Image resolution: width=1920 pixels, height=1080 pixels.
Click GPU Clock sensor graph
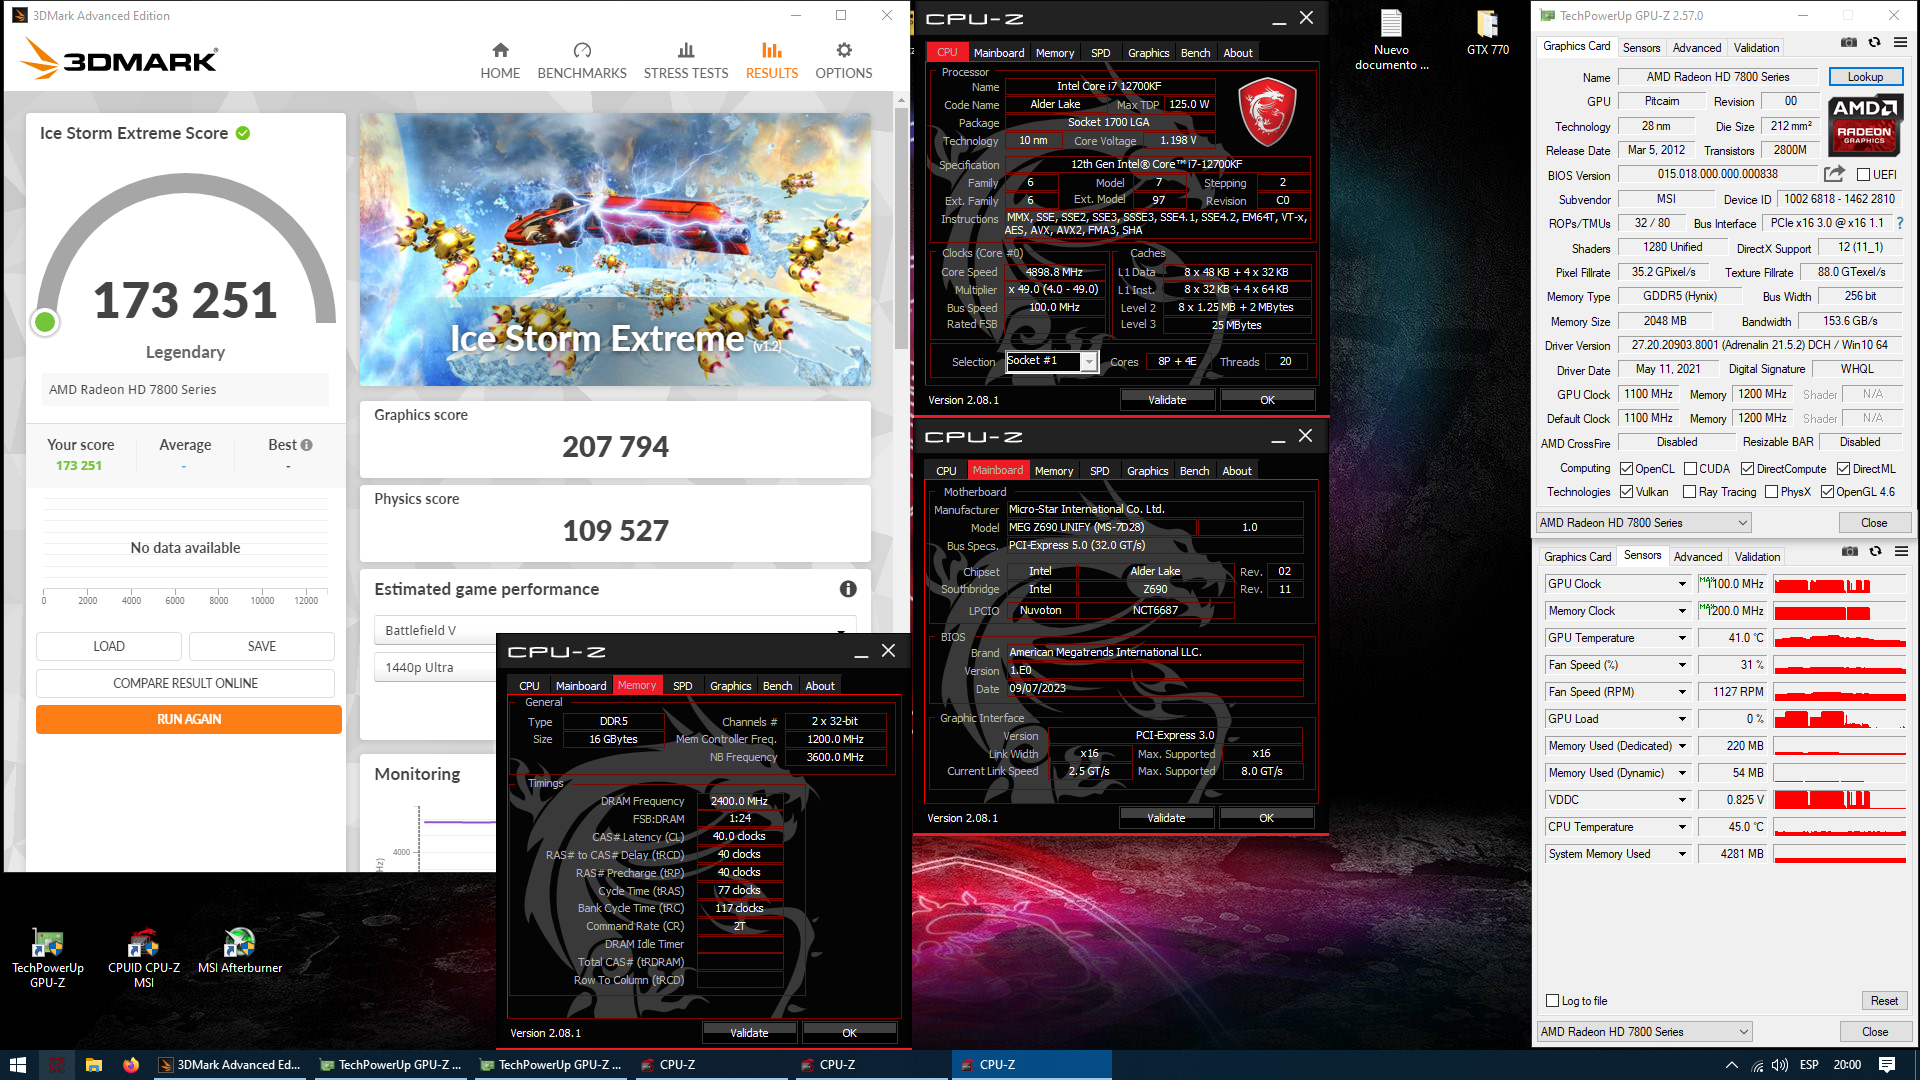[1840, 584]
